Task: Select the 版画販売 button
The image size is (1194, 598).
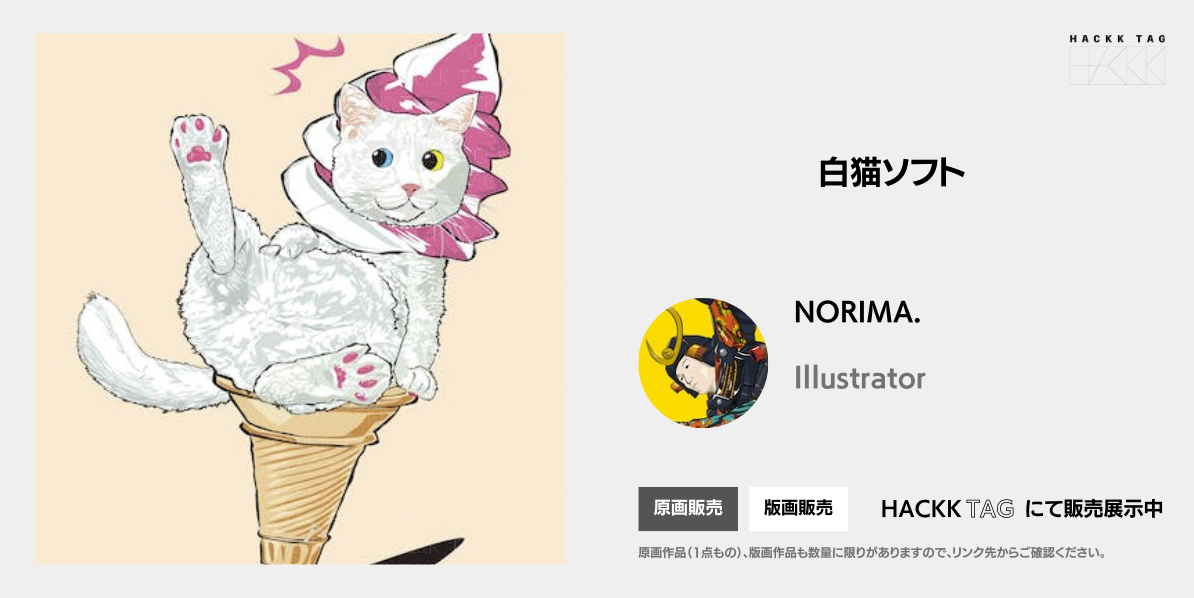Action: point(798,509)
